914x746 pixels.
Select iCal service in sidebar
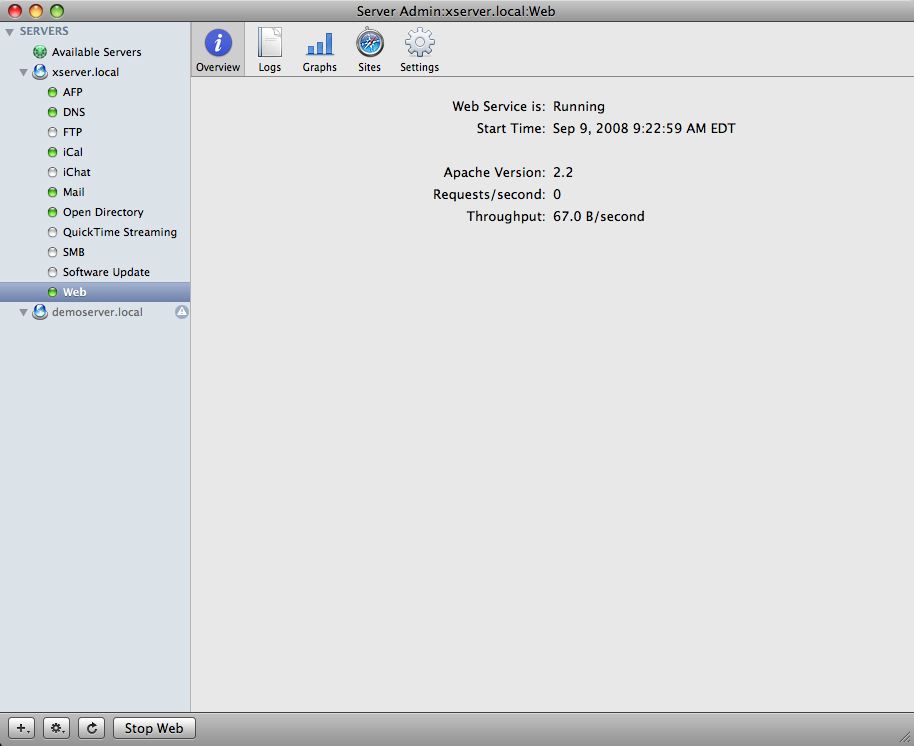click(x=73, y=152)
